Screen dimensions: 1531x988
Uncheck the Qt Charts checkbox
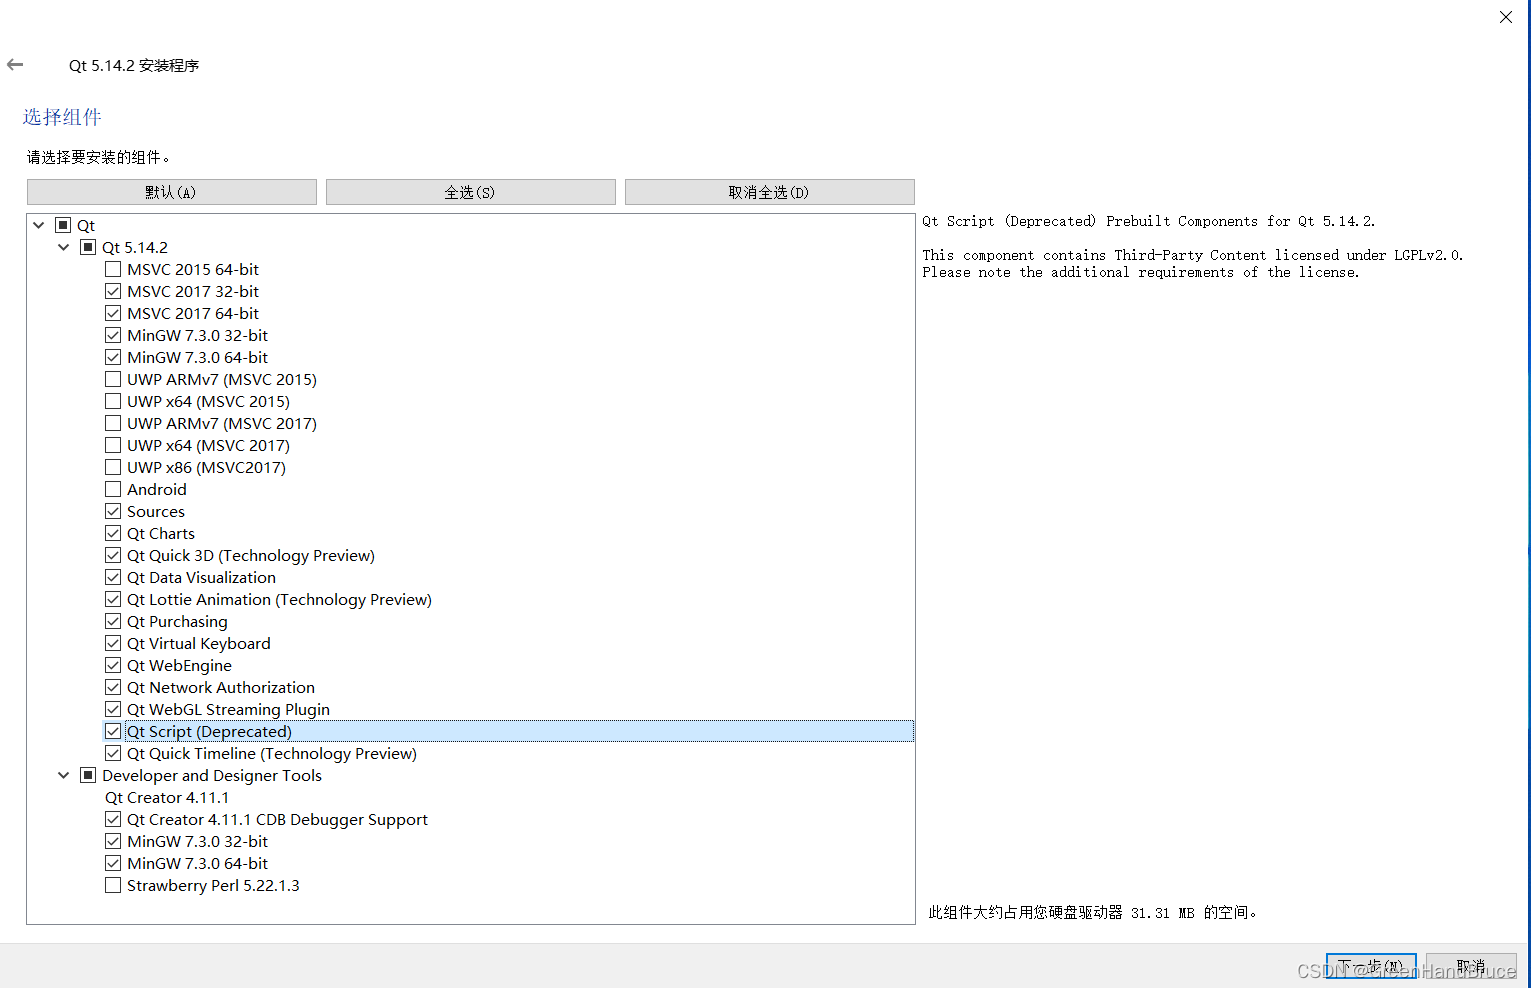click(x=113, y=533)
